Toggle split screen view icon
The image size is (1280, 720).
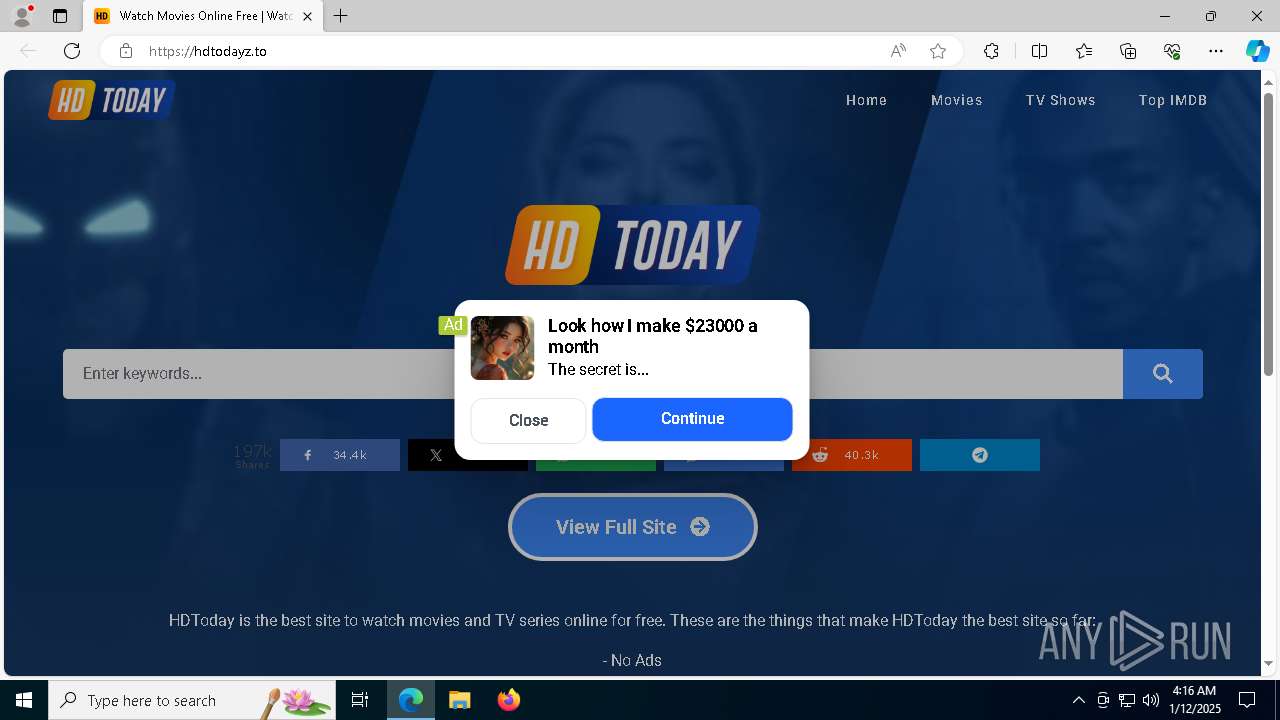pos(1039,51)
